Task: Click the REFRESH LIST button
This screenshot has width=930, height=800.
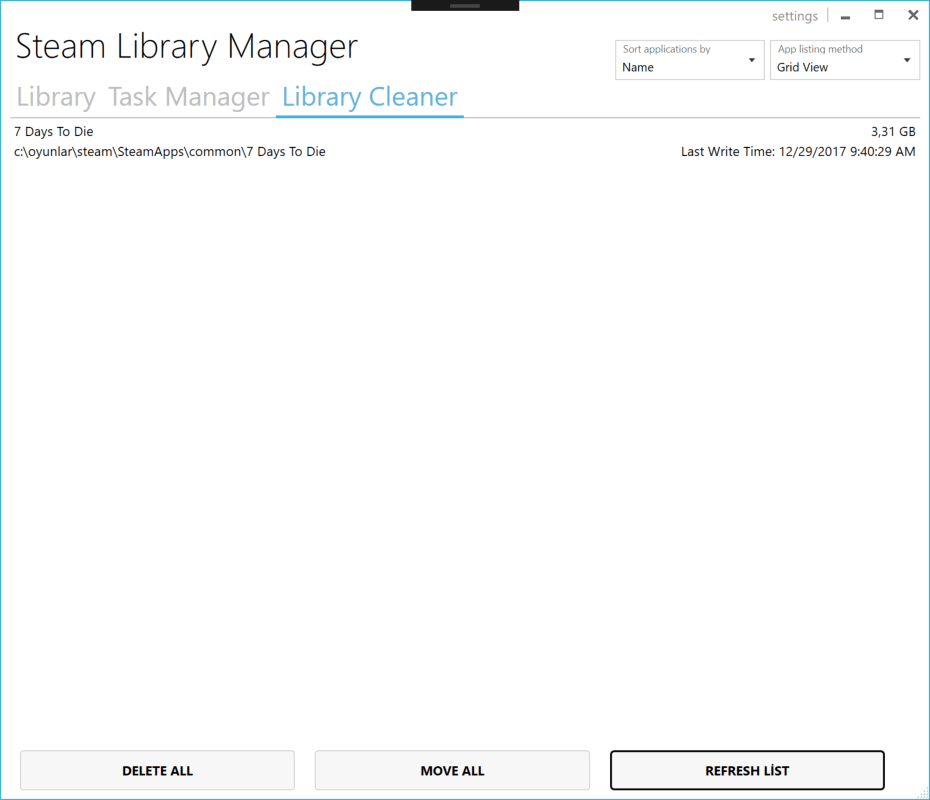Action: click(747, 770)
